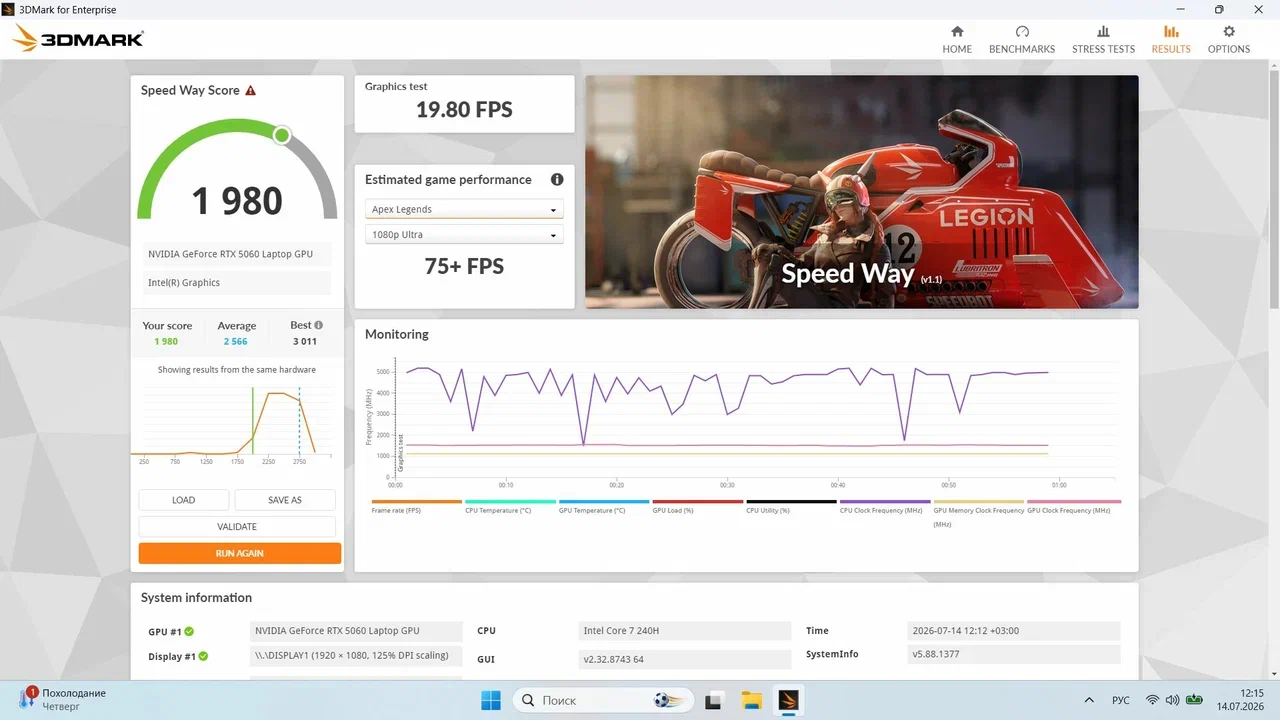The image size is (1280, 720).
Task: Click the Save As button
Action: point(285,500)
